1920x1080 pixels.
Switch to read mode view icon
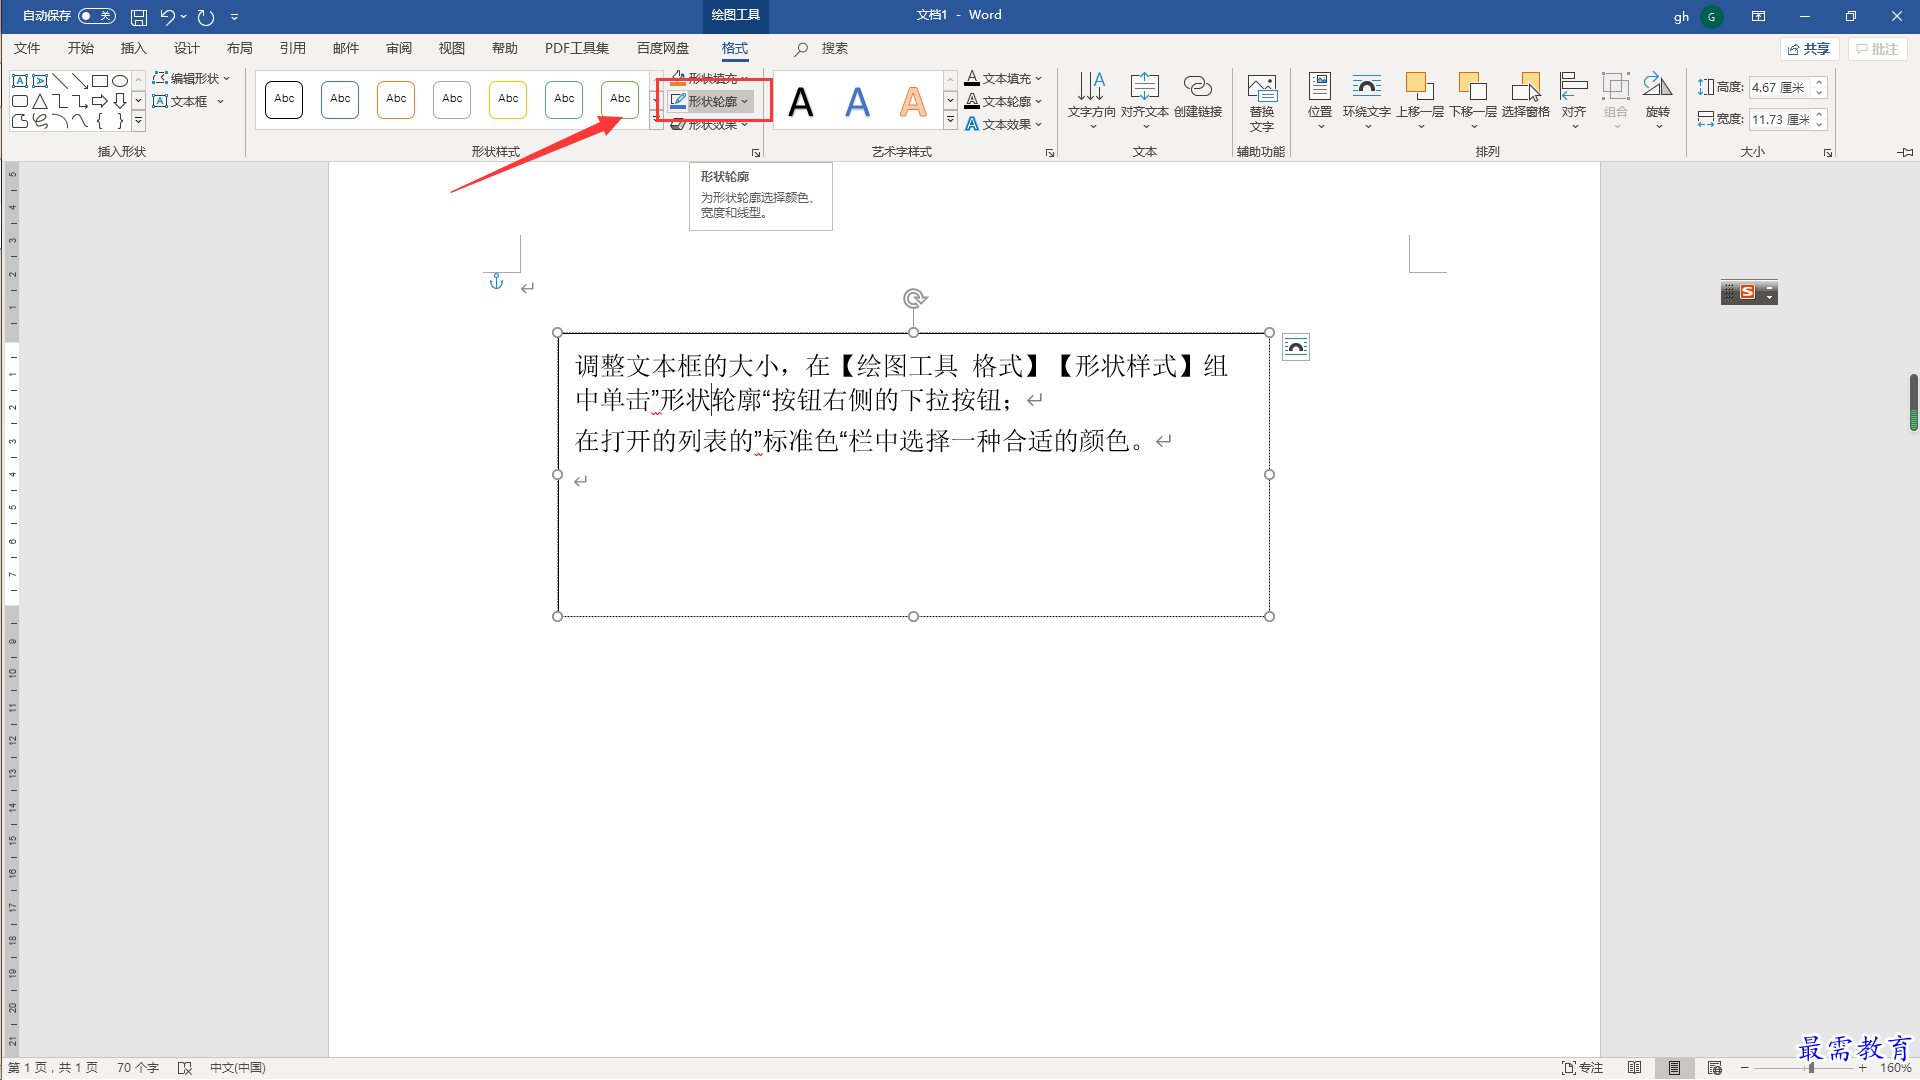pyautogui.click(x=1634, y=1068)
